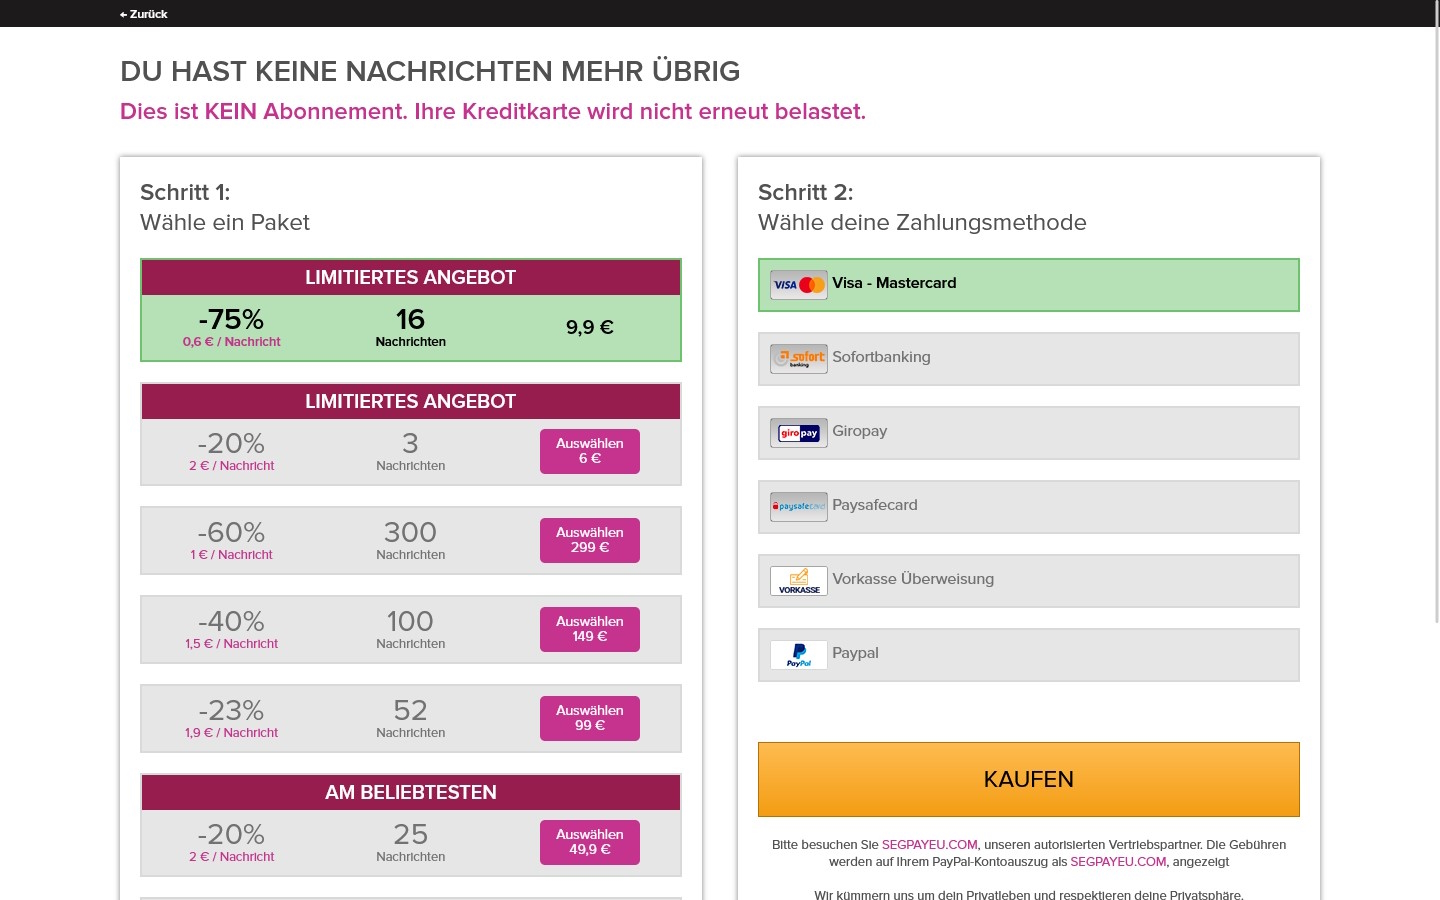Select the Giropay payment icon
1440x900 pixels.
798,433
